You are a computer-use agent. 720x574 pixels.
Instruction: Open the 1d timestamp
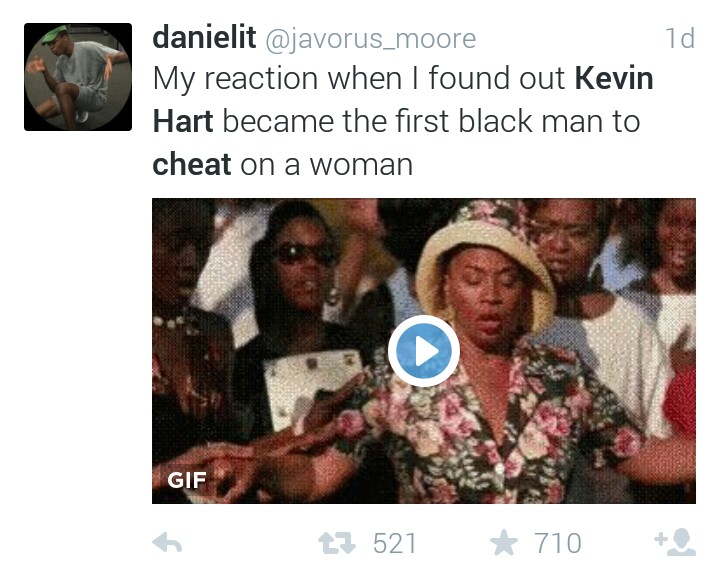680,38
